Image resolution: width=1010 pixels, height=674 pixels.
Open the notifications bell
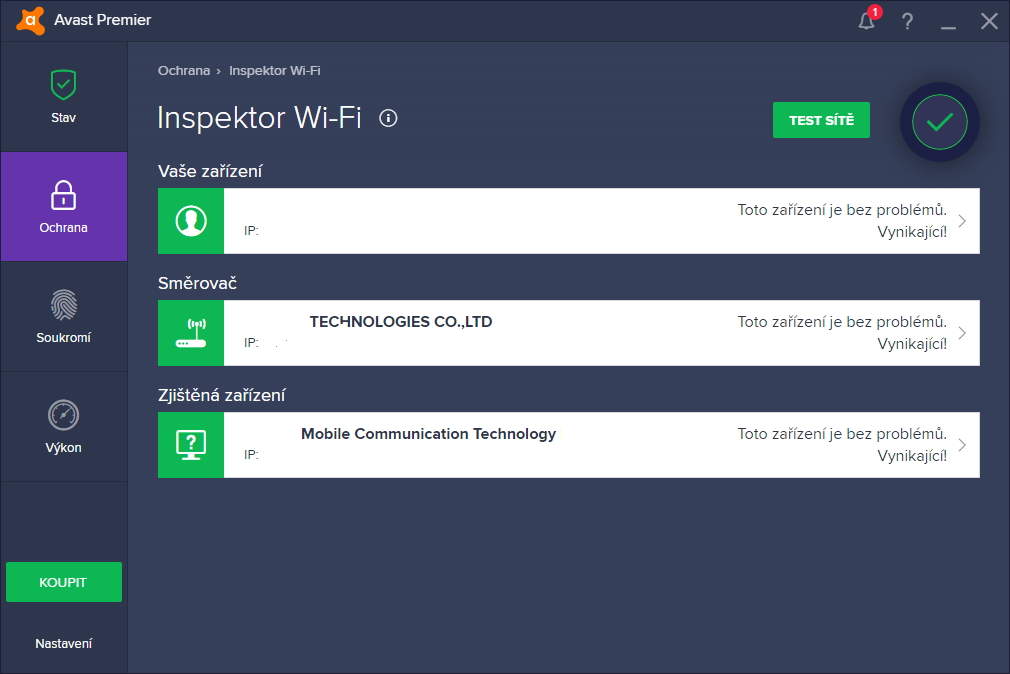coord(868,20)
